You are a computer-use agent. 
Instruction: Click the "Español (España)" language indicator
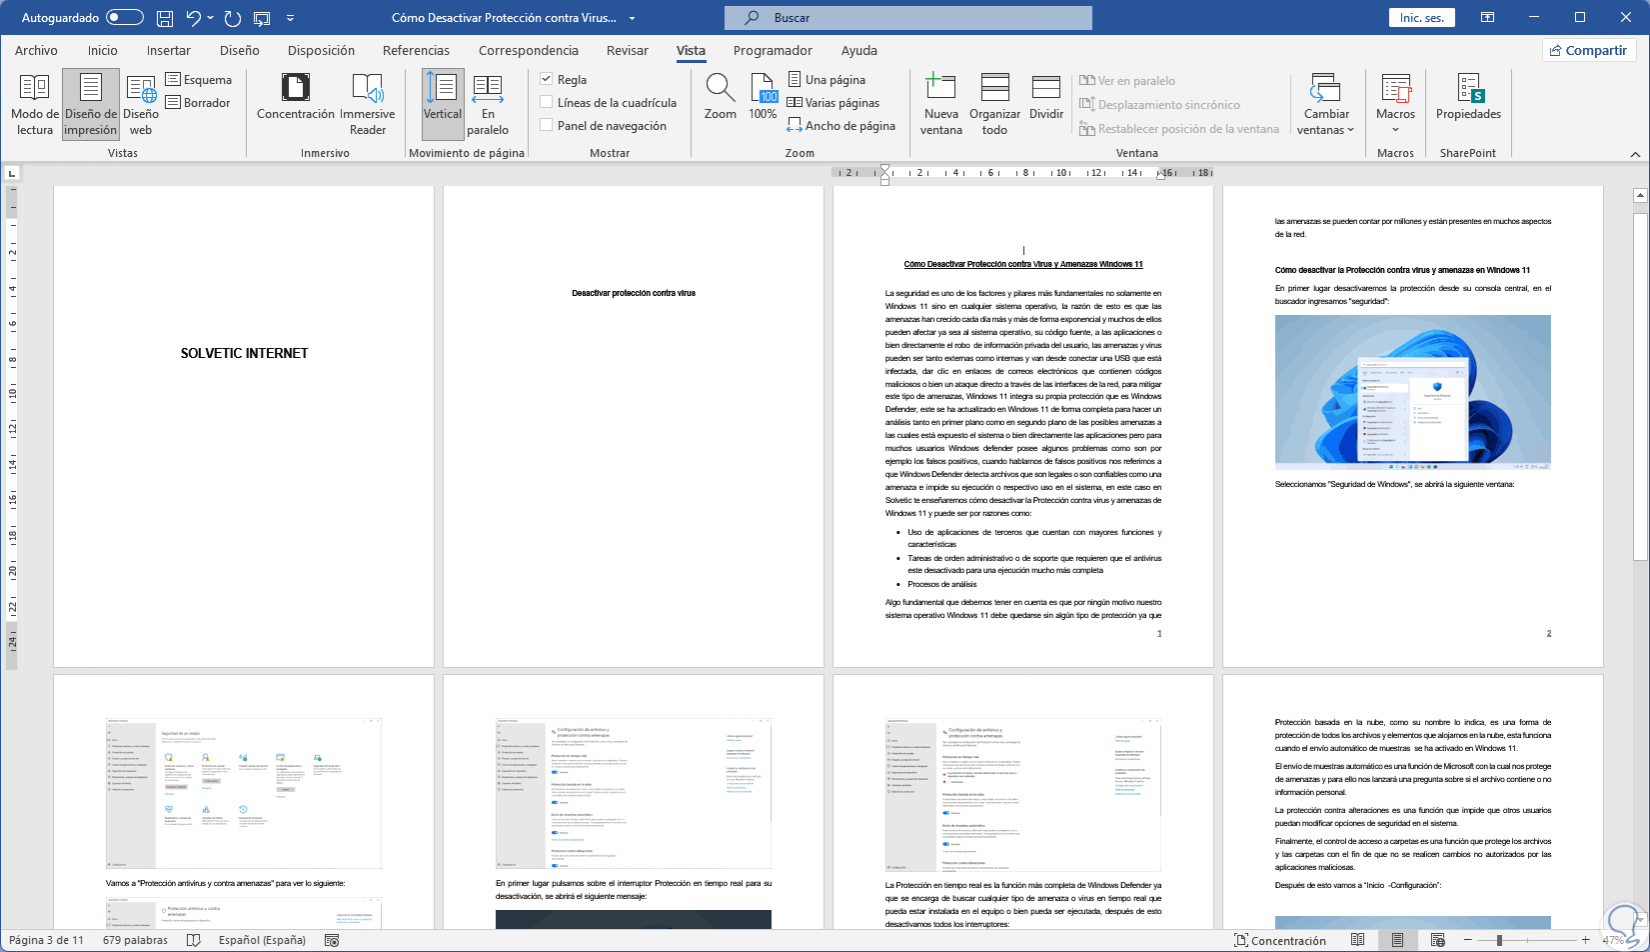coord(262,940)
